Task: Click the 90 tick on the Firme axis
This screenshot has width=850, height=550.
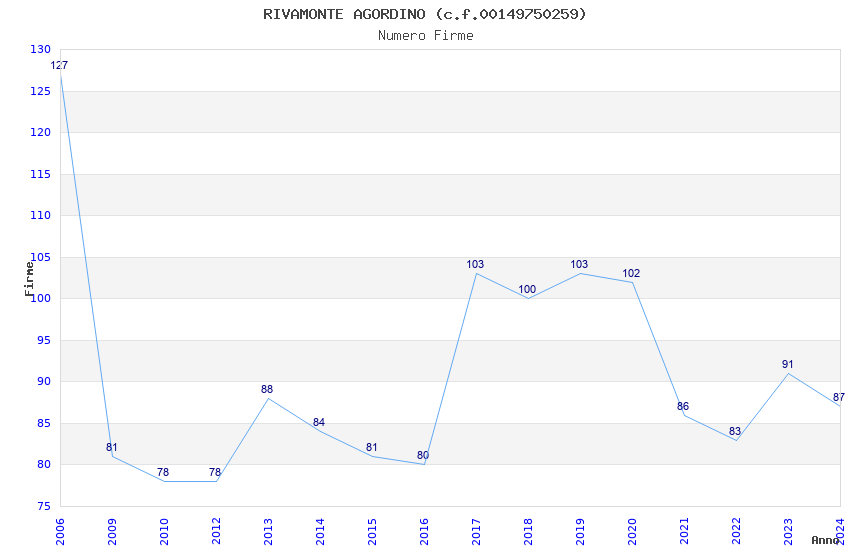Action: click(43, 381)
